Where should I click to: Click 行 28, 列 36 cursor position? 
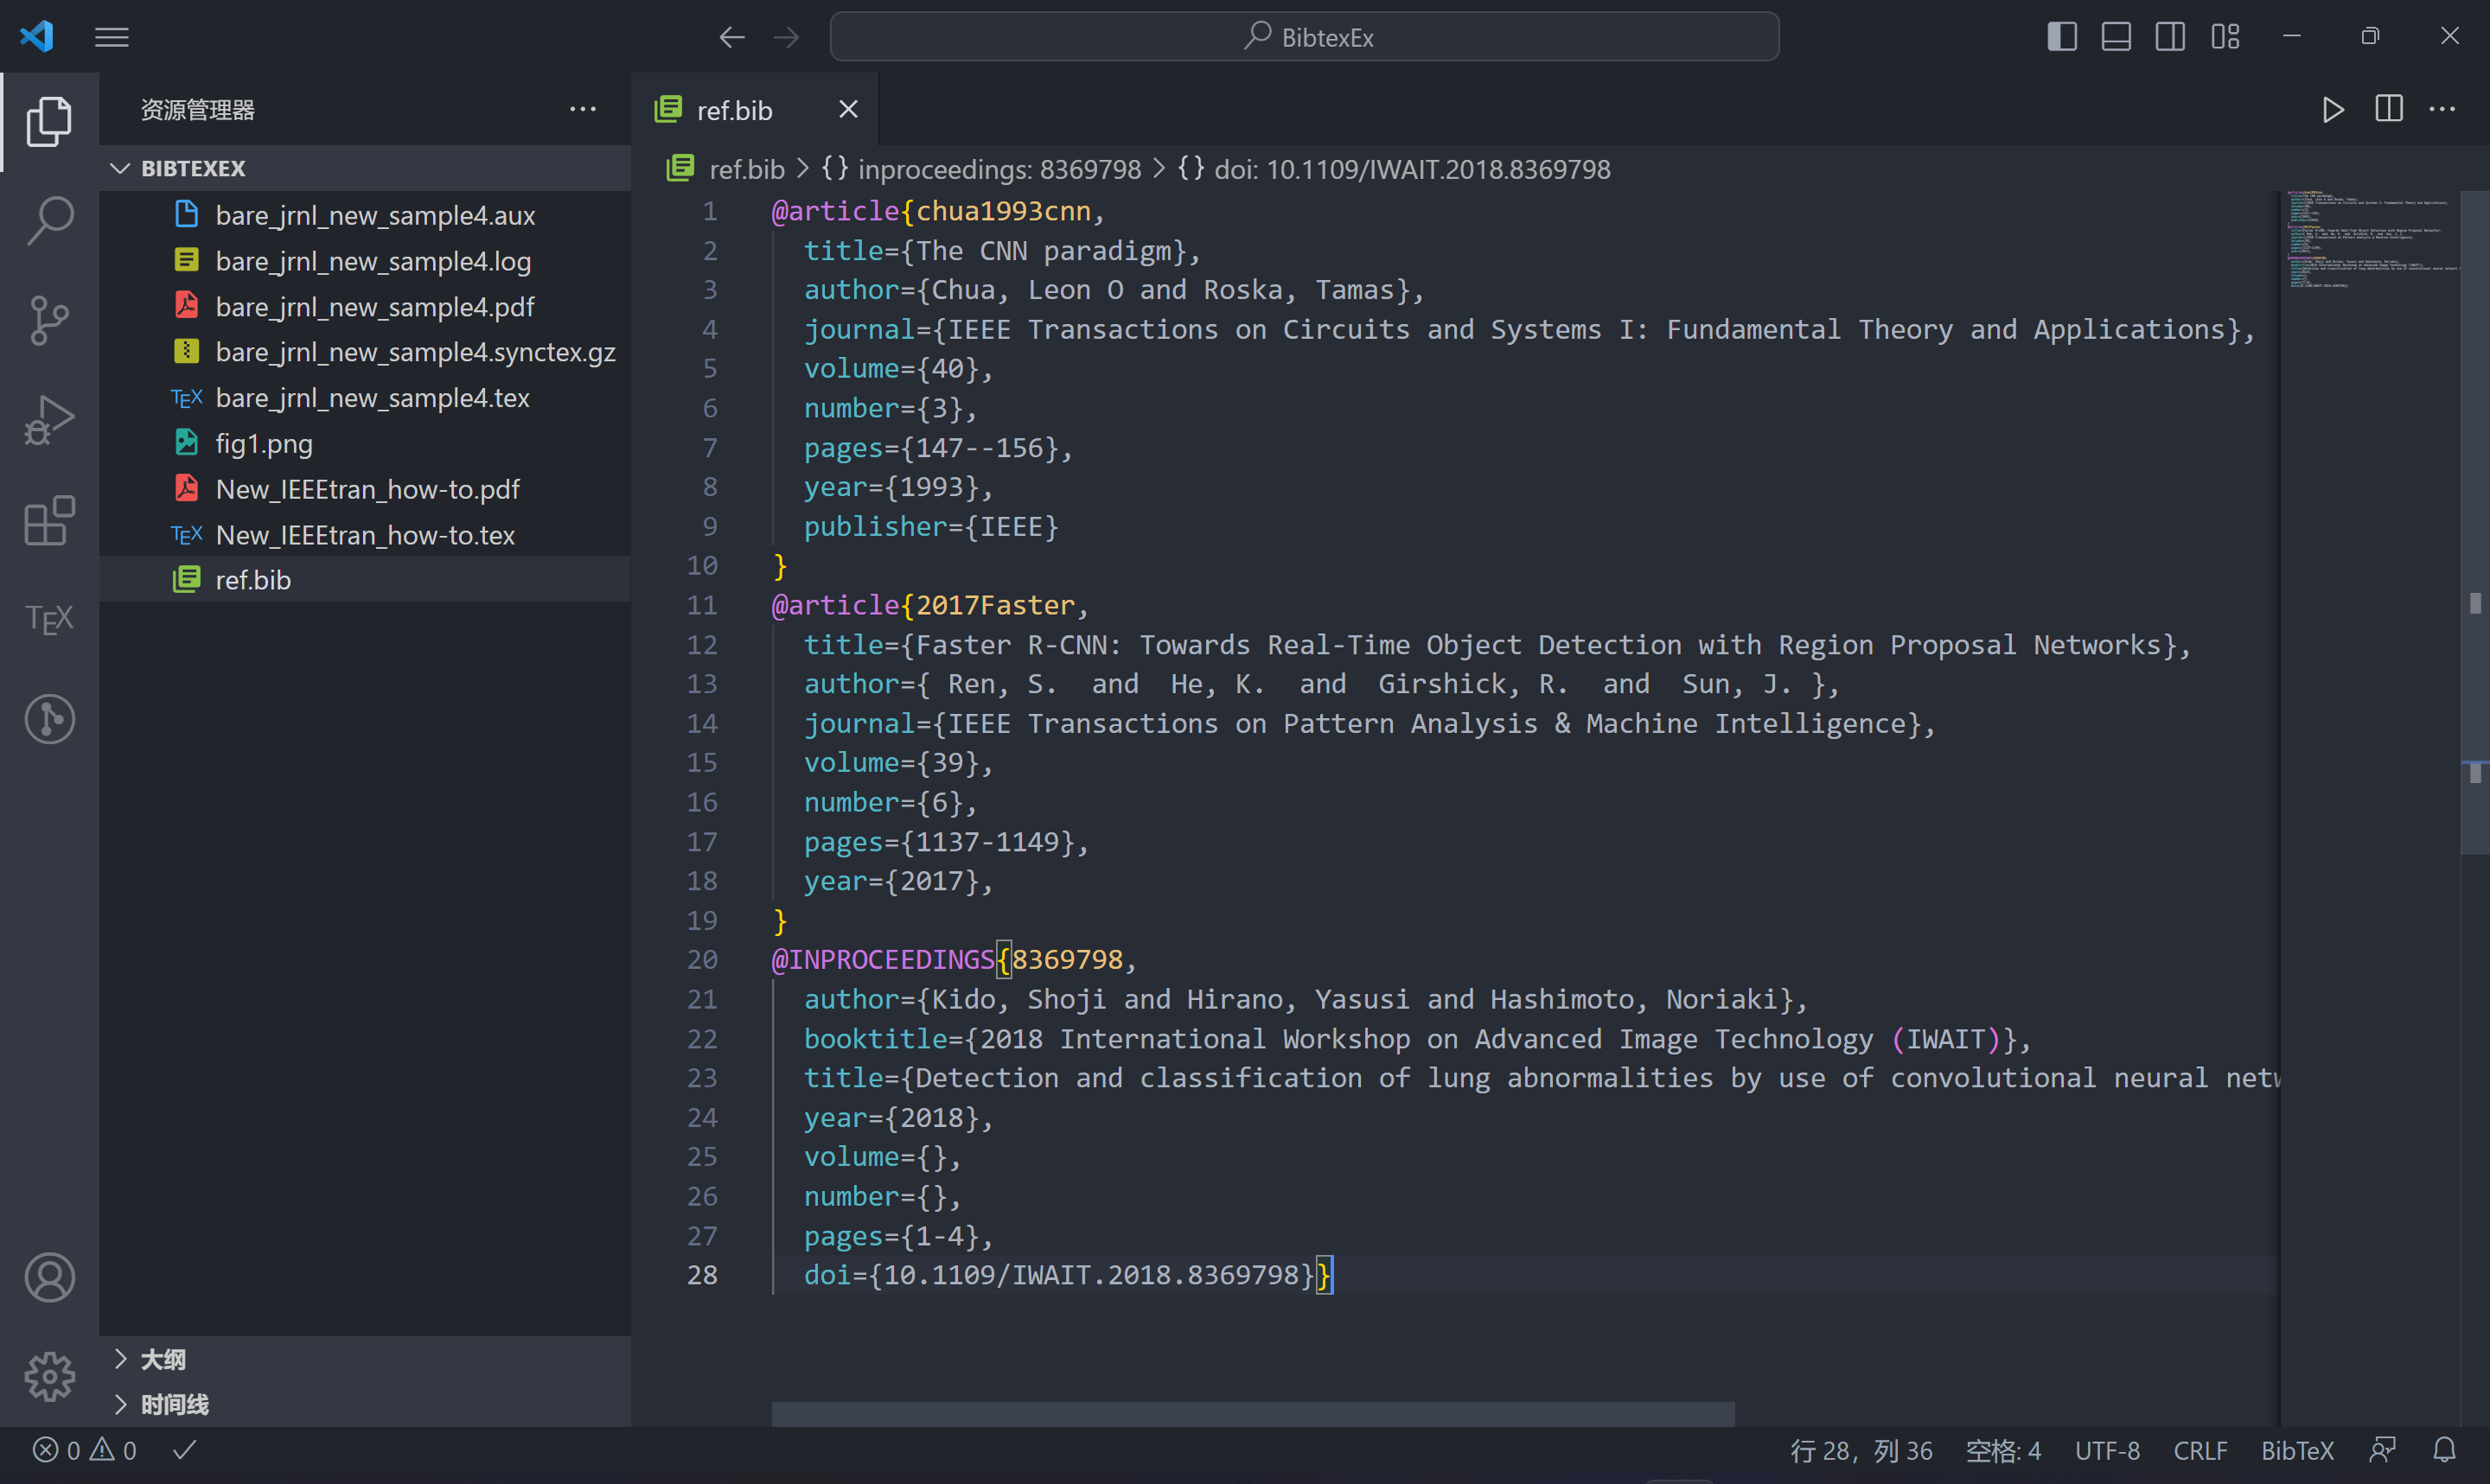point(1861,1450)
